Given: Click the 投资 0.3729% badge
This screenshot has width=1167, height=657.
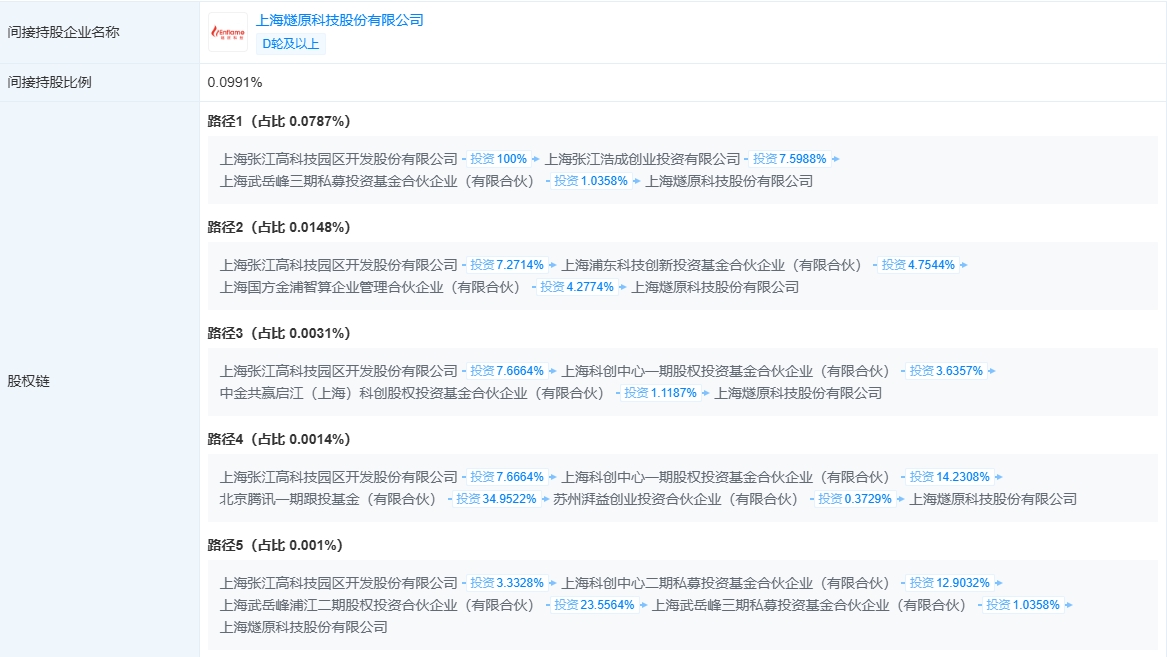Looking at the screenshot, I should (855, 500).
